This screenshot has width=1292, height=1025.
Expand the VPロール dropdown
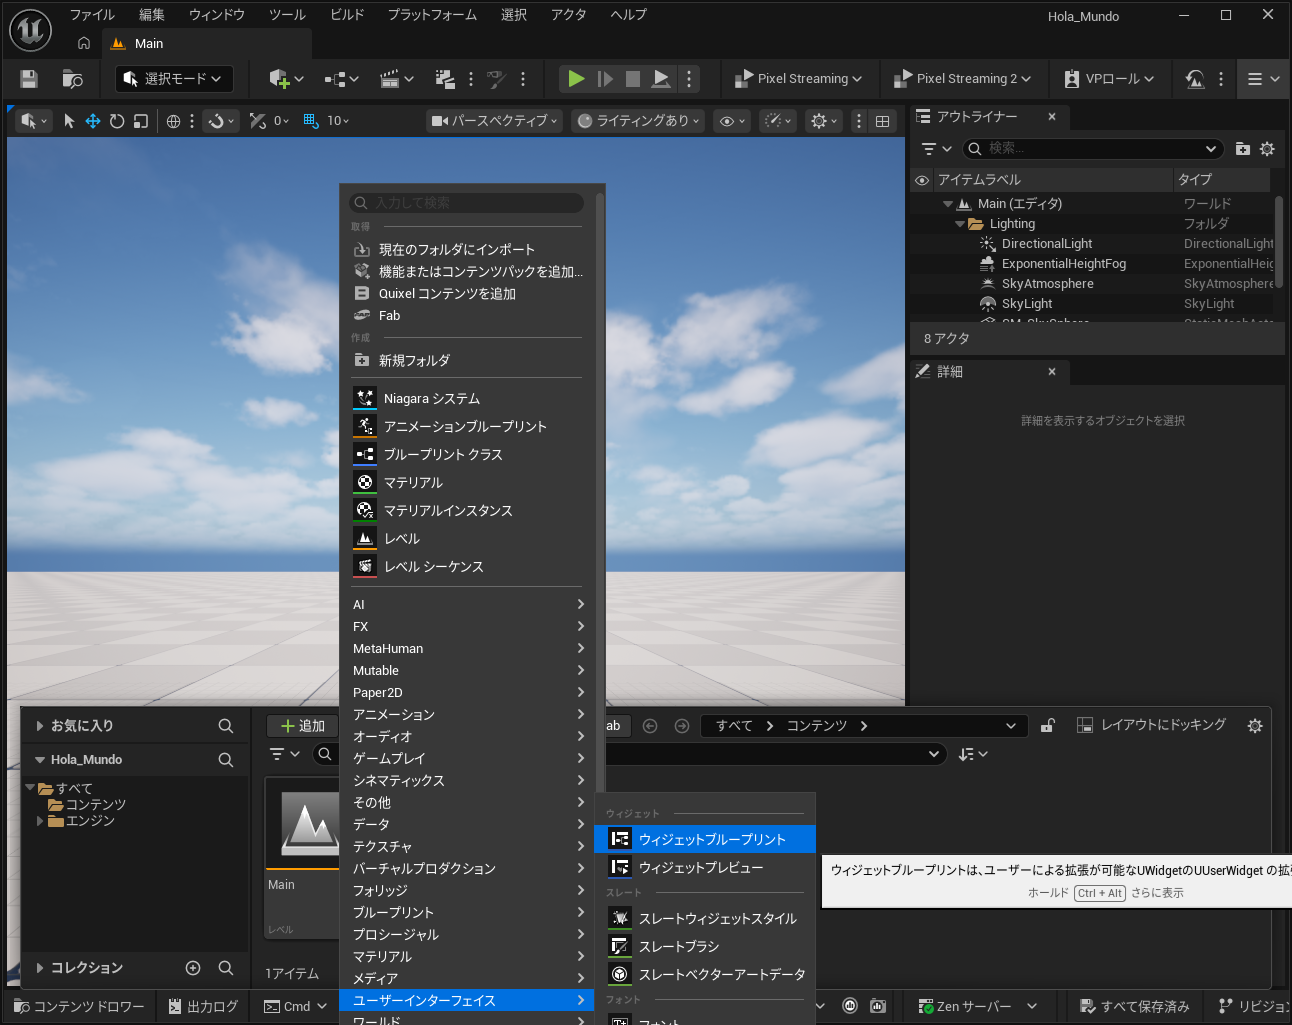tap(1108, 79)
